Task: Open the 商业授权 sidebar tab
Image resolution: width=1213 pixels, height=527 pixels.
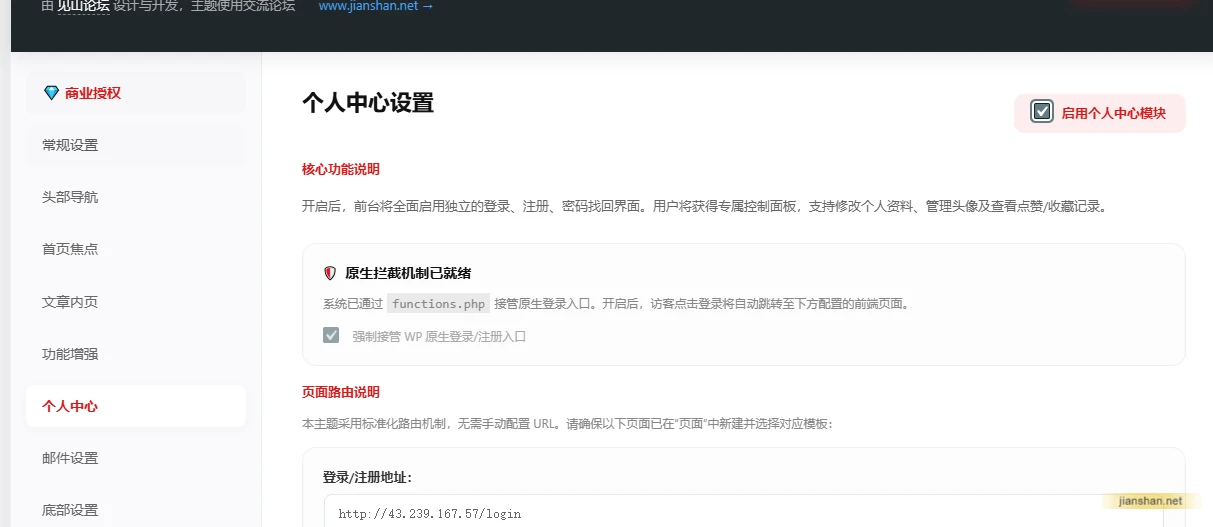Action: click(x=136, y=93)
